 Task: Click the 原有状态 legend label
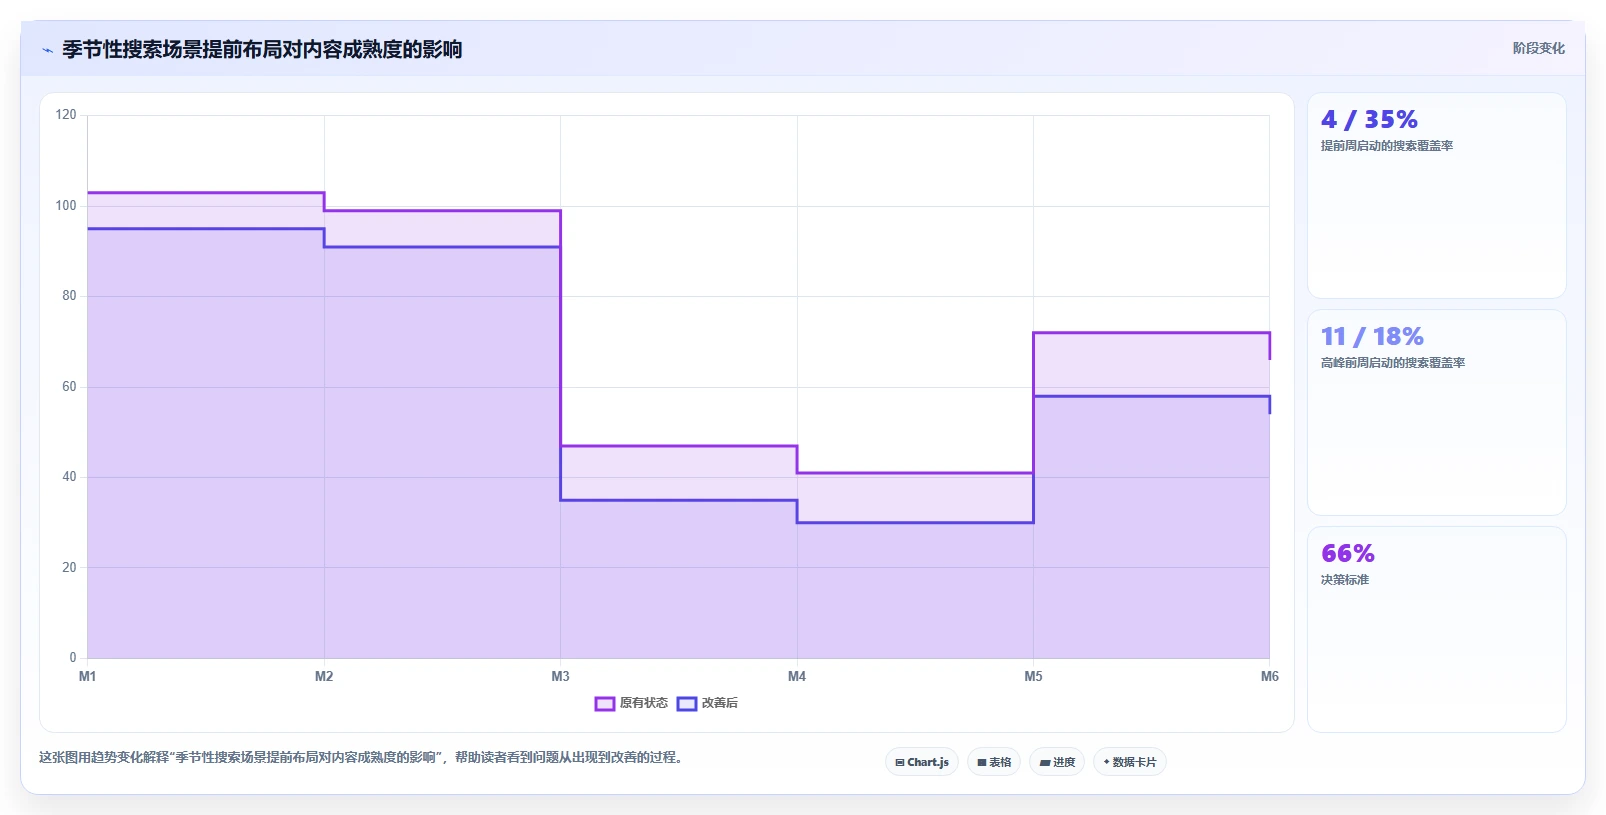point(644,703)
